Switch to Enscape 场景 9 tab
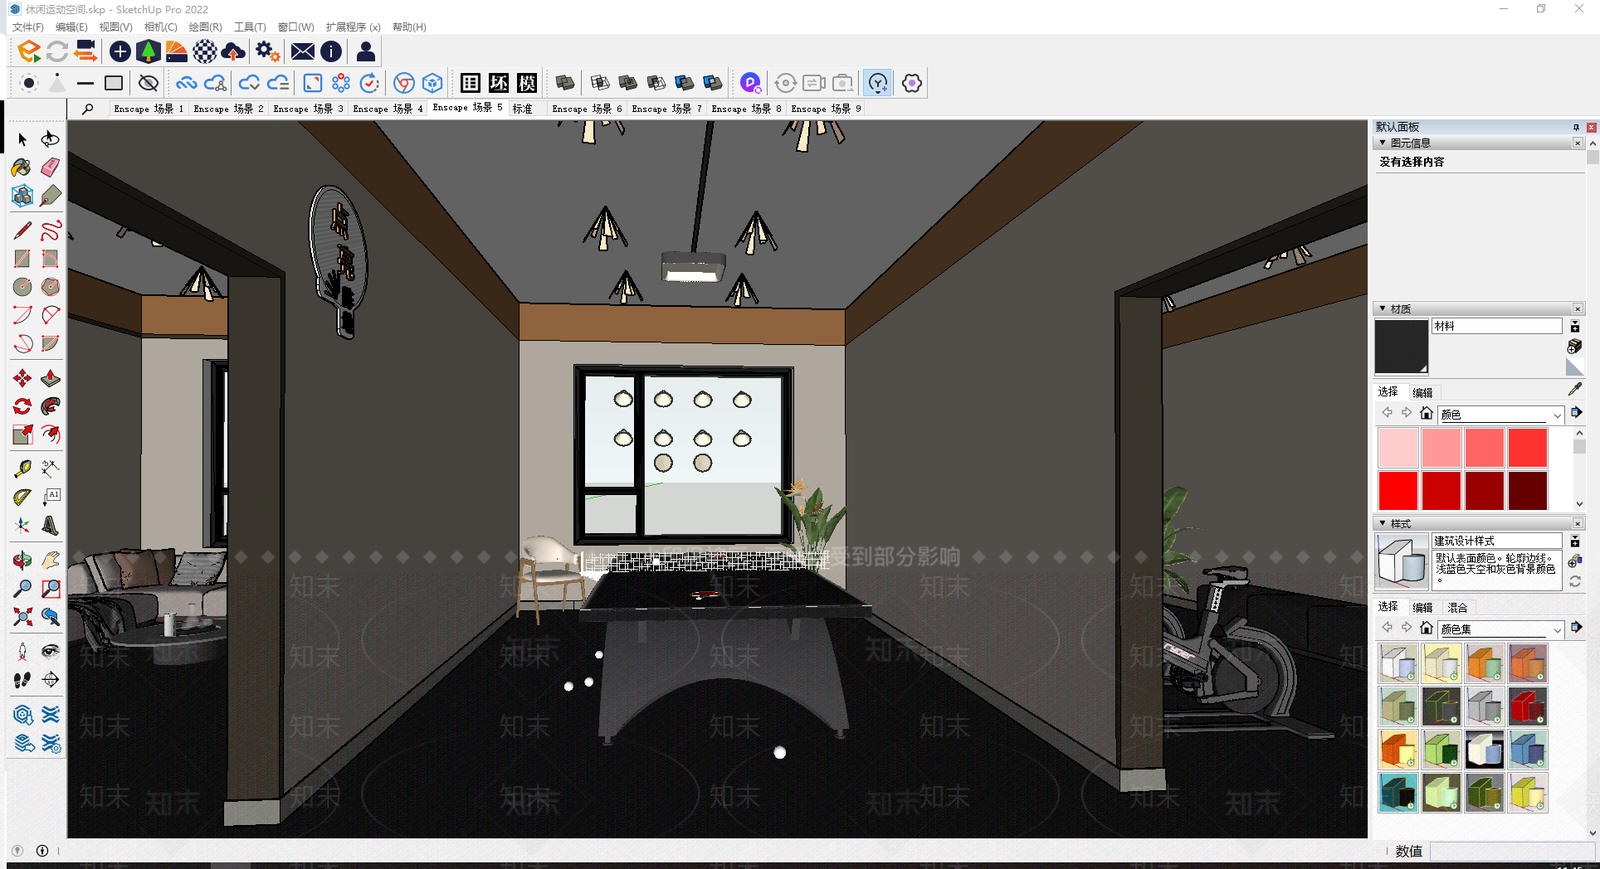Screen dimensions: 1600x869 coord(826,108)
